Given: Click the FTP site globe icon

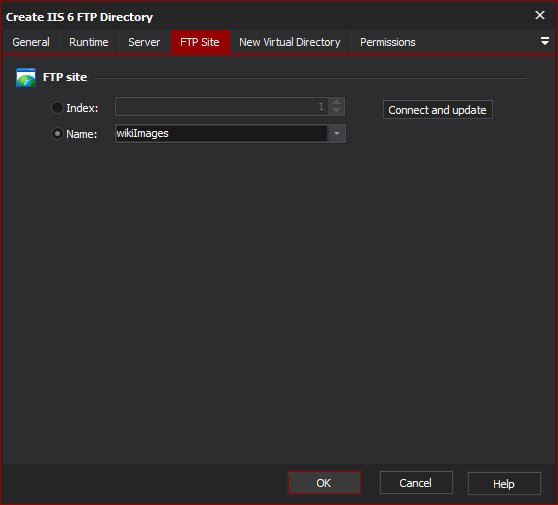Looking at the screenshot, I should tap(26, 78).
